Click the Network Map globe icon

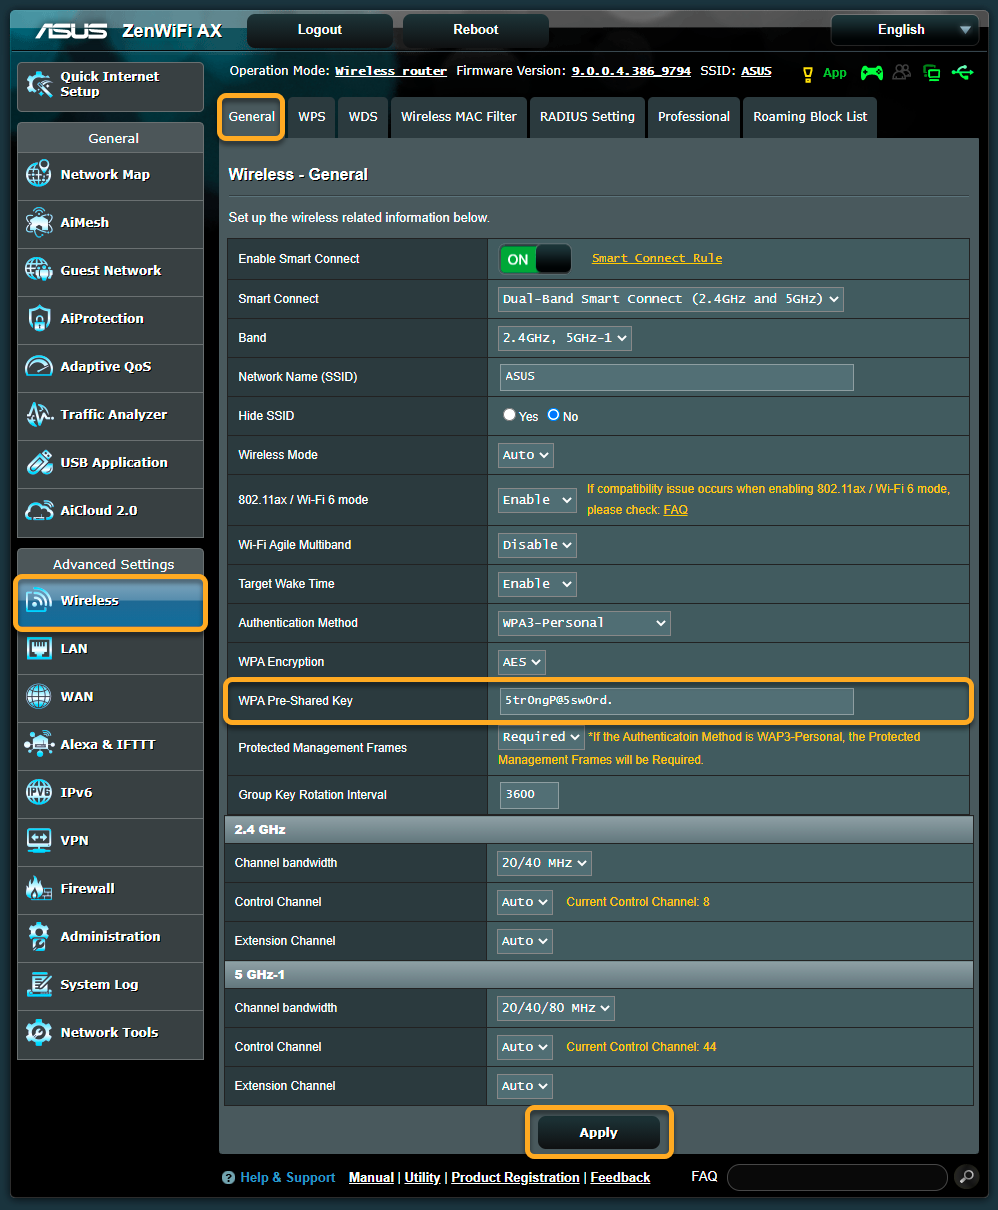tap(39, 174)
